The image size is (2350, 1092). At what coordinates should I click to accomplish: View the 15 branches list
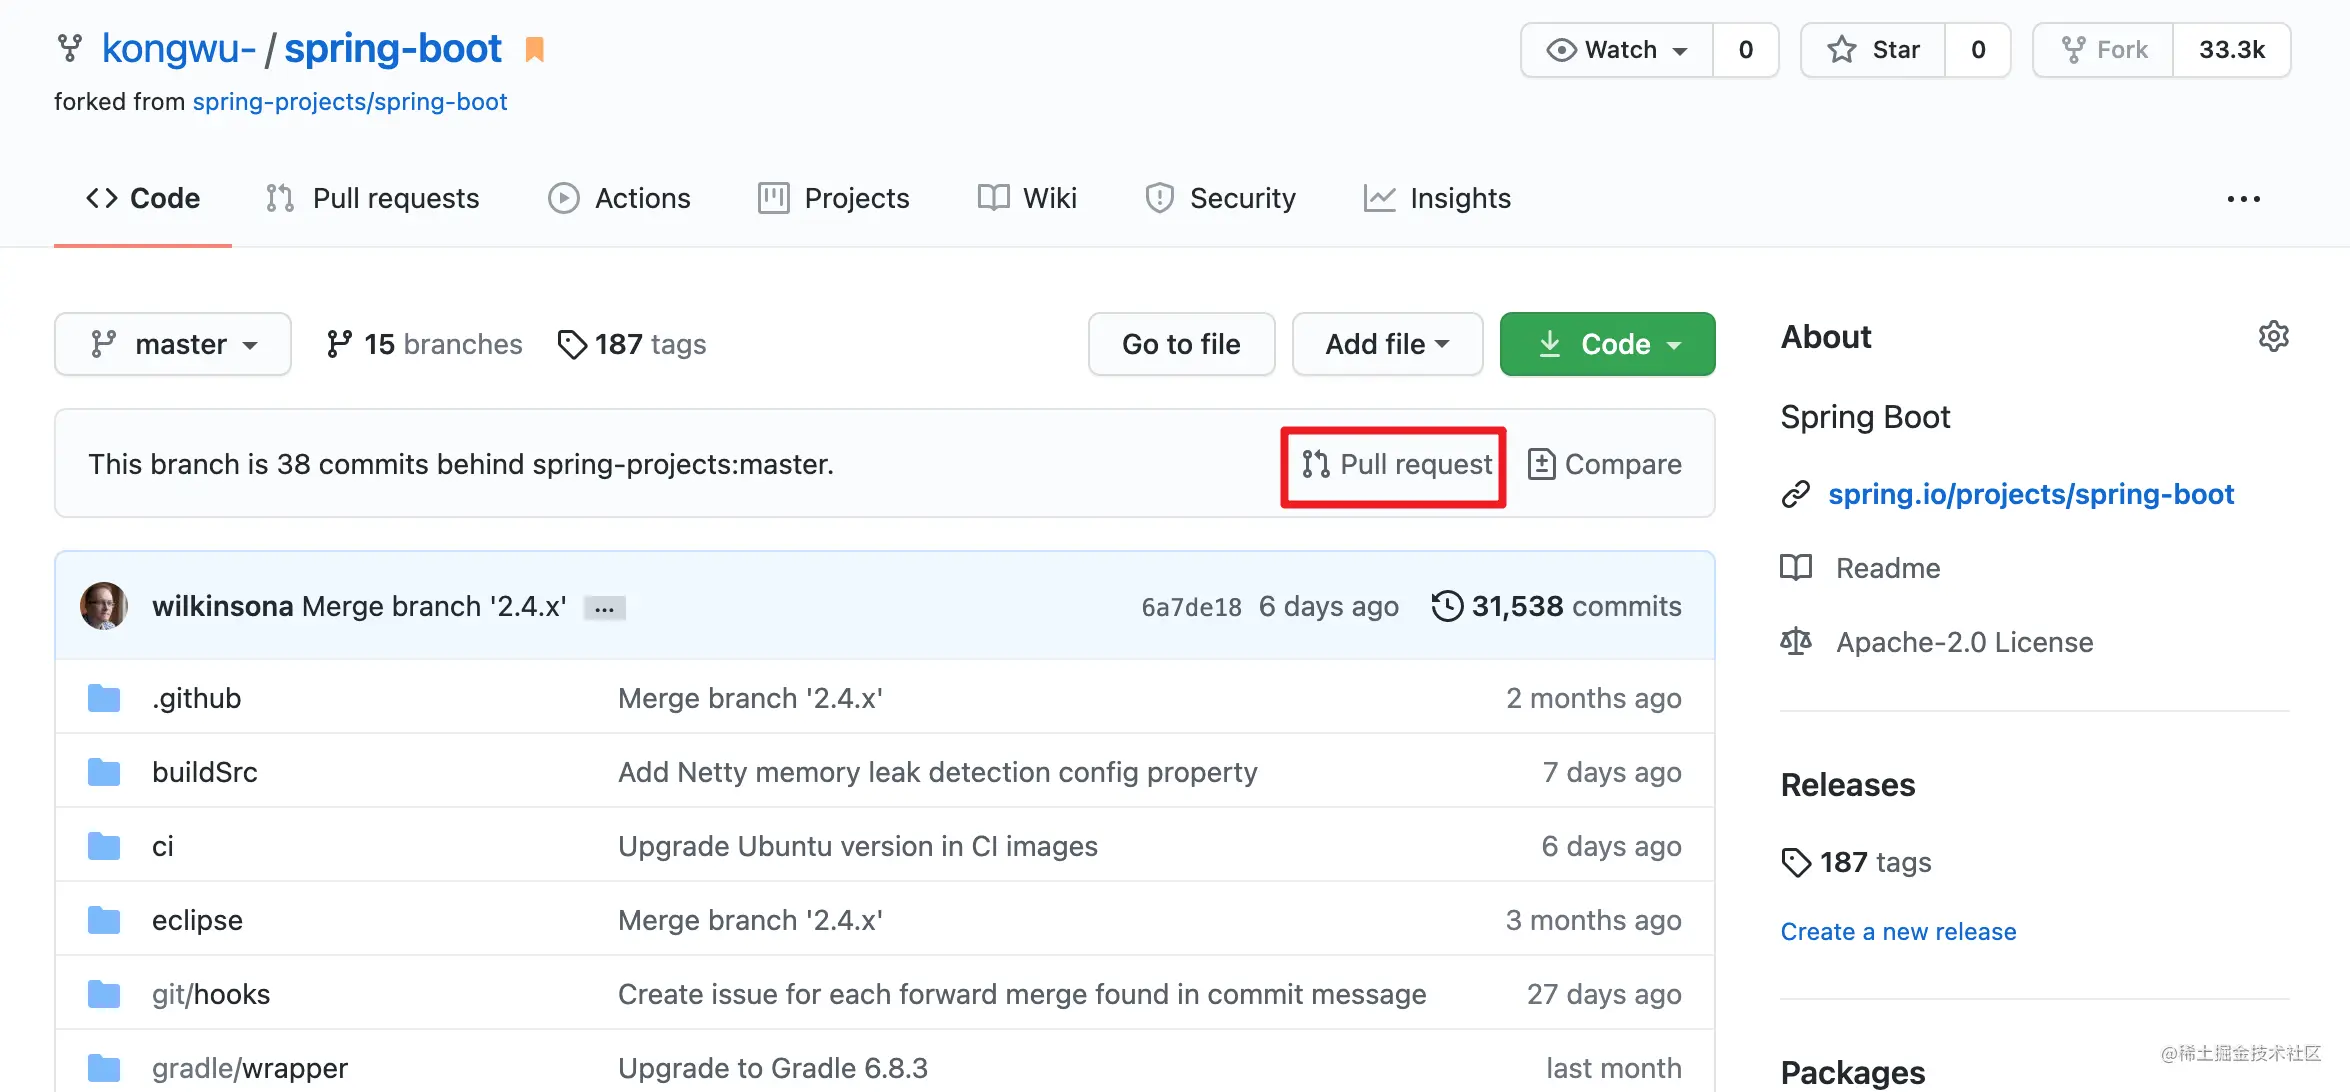tap(424, 344)
